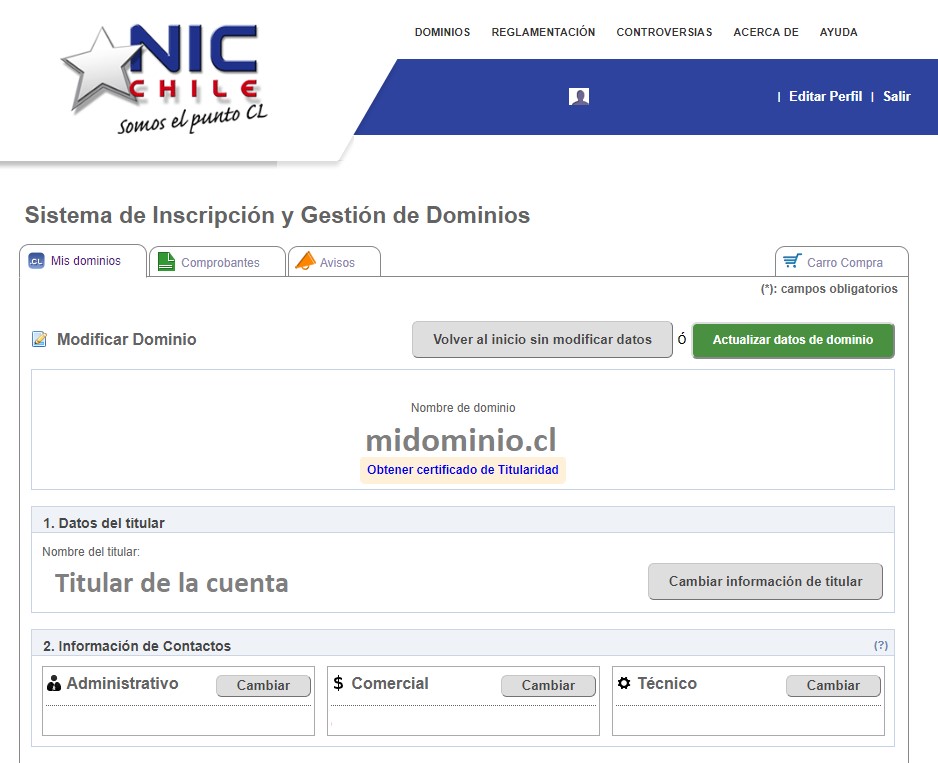
Task: Click the 1. Datos del titular header
Action: pos(103,523)
